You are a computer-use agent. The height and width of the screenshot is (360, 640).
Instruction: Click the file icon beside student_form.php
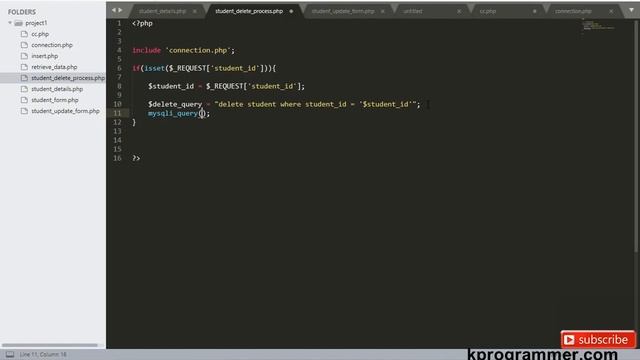[x=24, y=100]
